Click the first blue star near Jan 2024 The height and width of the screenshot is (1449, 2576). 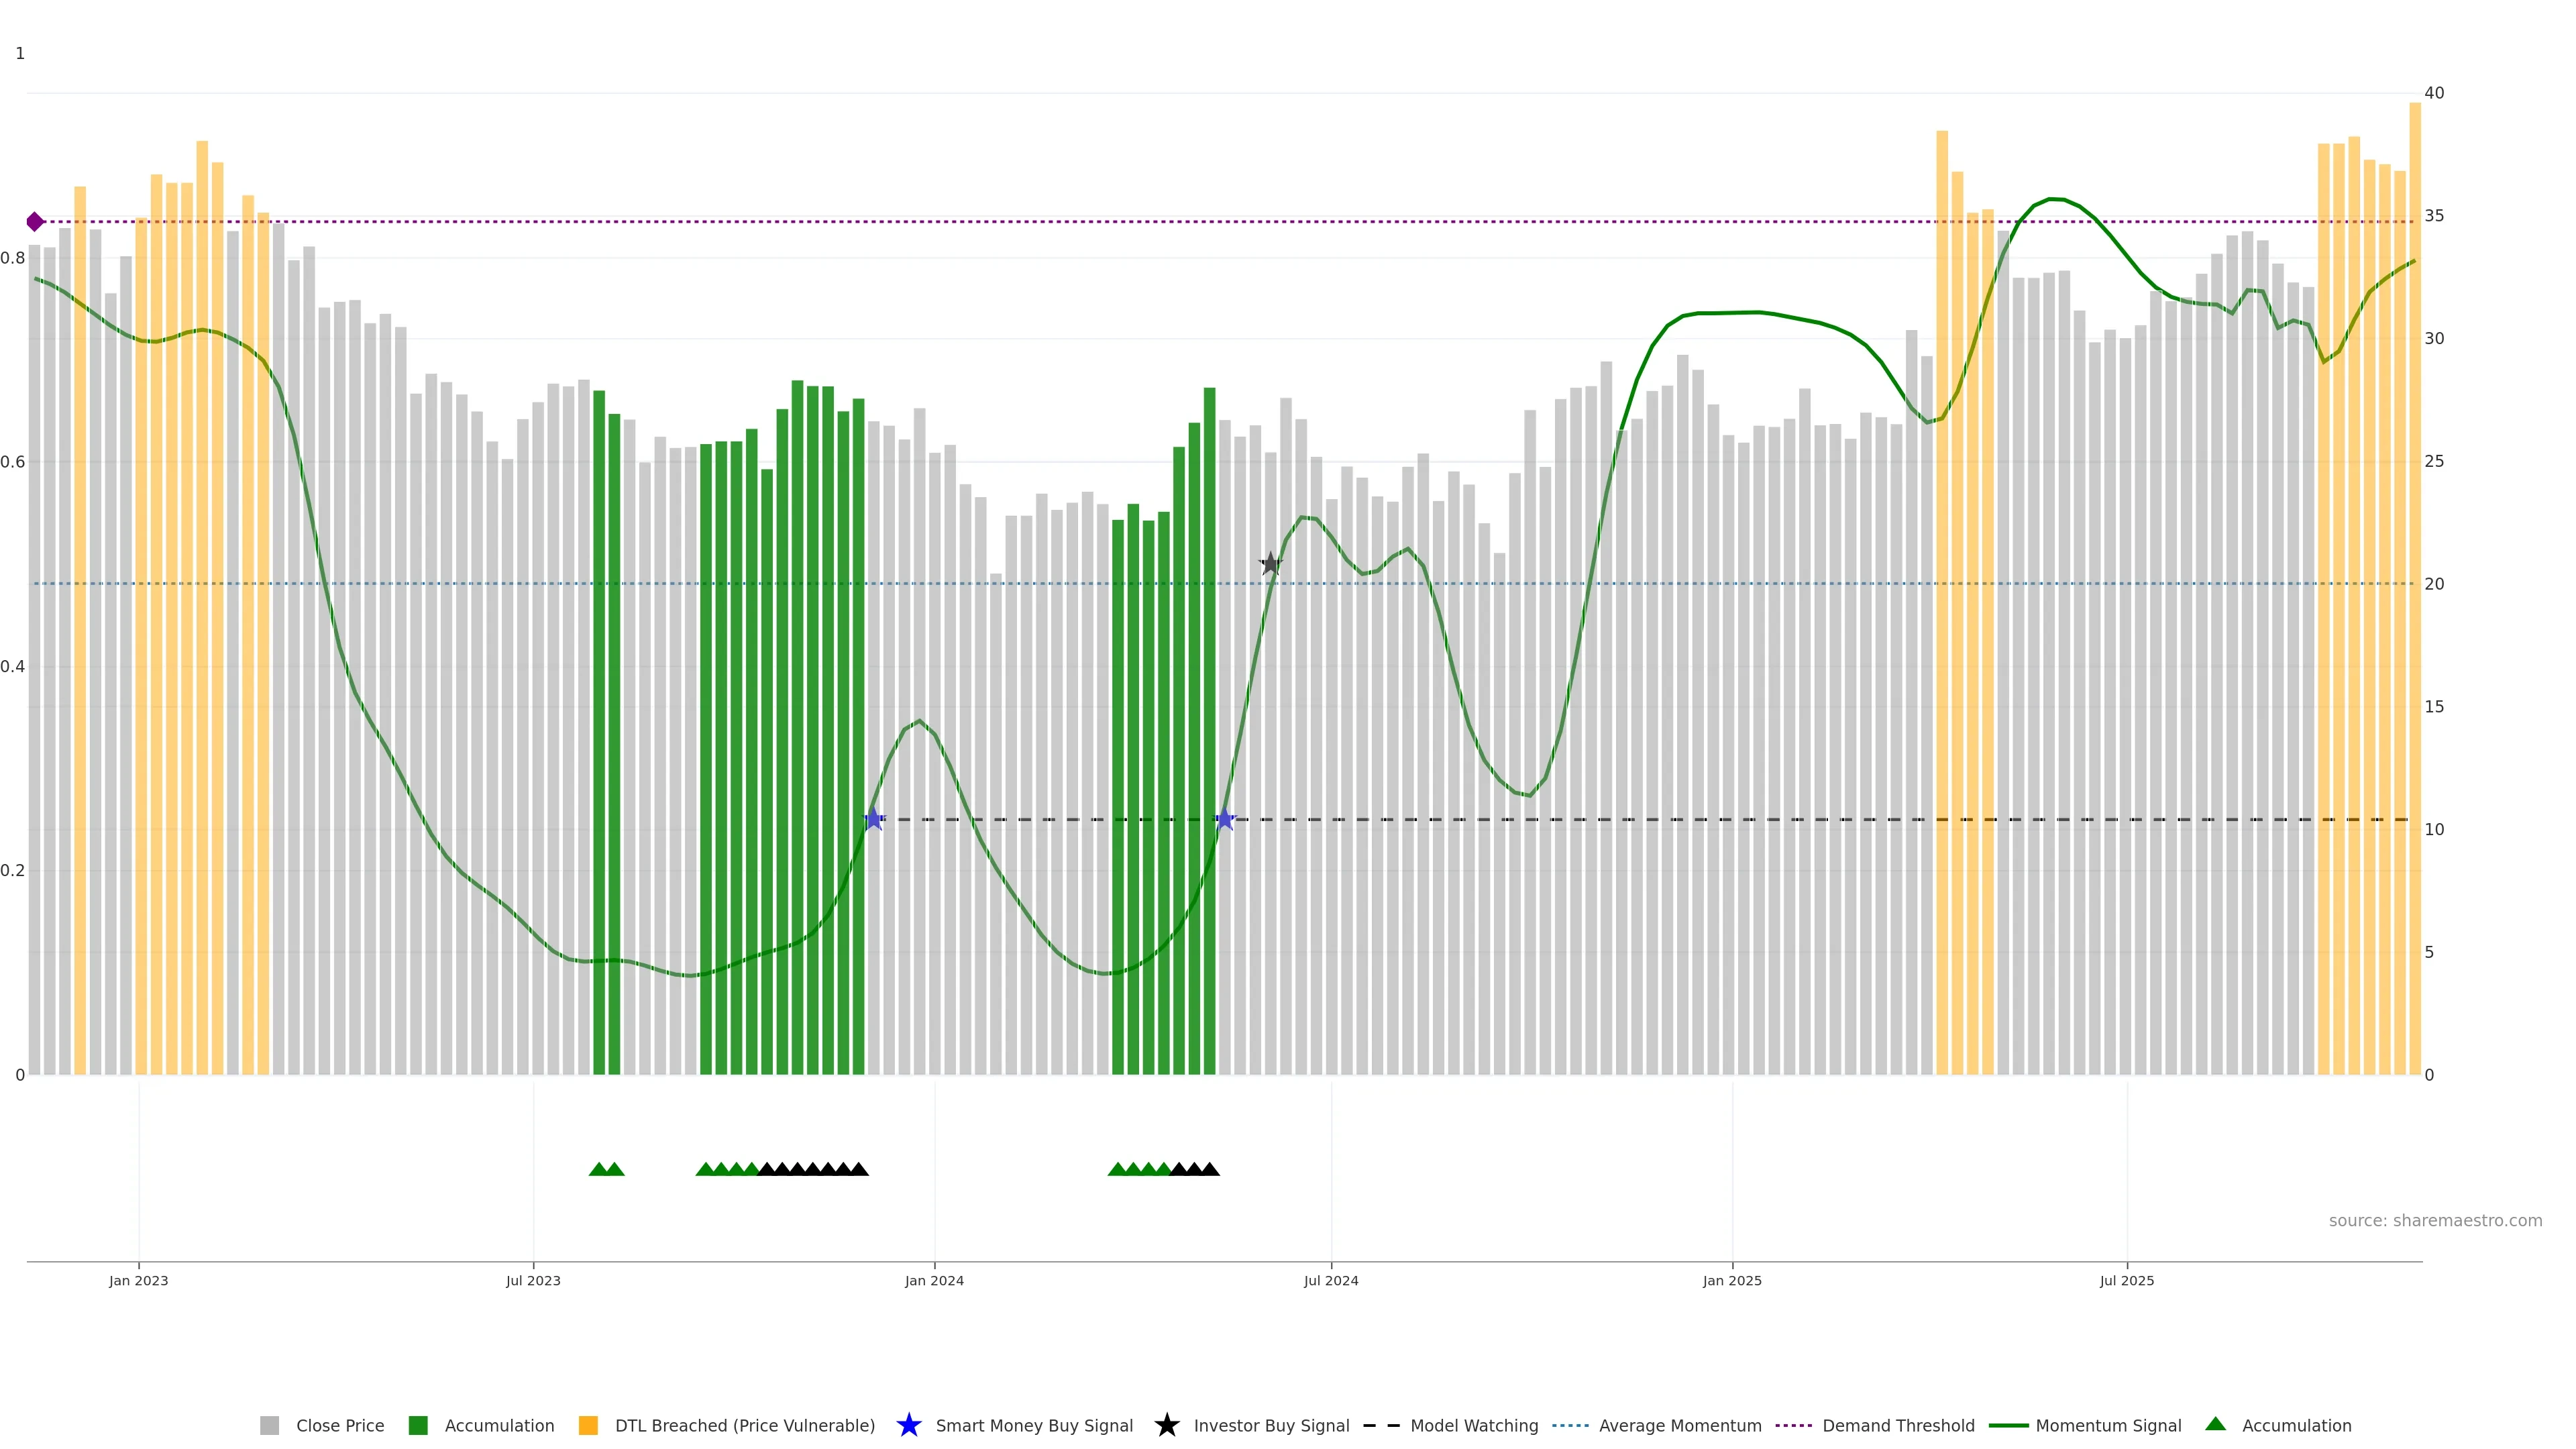coord(873,819)
